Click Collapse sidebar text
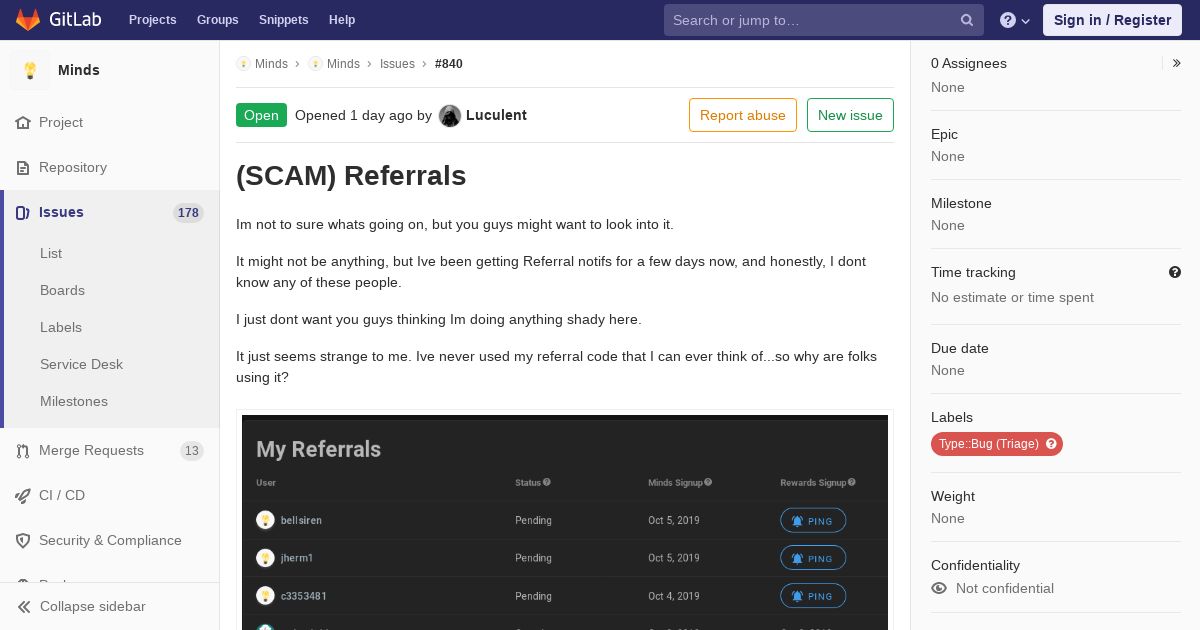 tap(93, 606)
